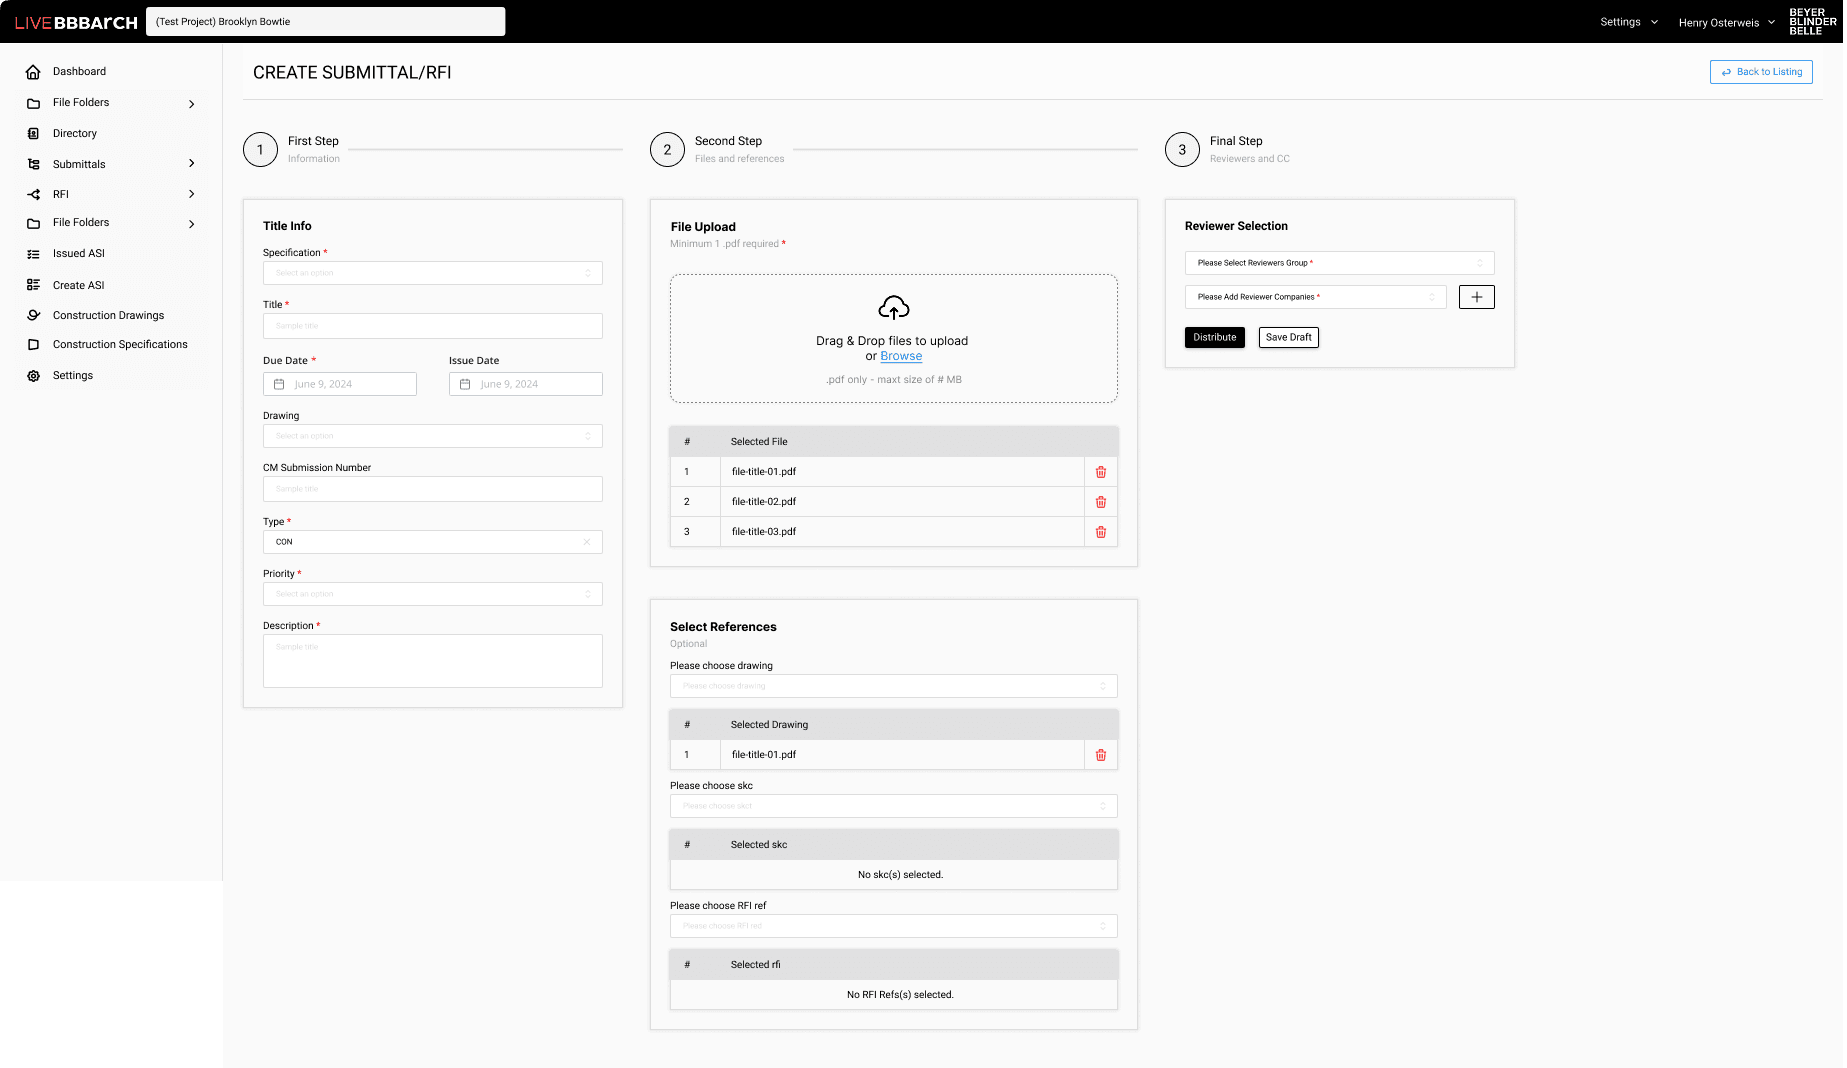The image size is (1847, 1068).
Task: Remove file-title-03.pdf from selected files
Action: (1100, 532)
